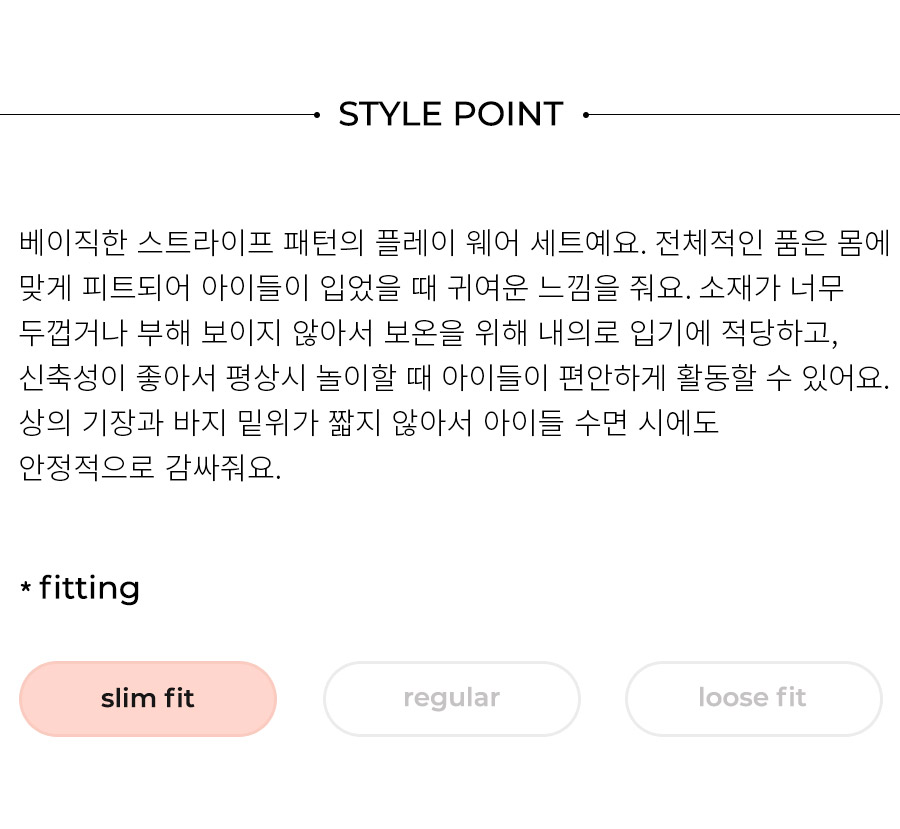Click the line starting with 베이직한

pyautogui.click(x=455, y=243)
